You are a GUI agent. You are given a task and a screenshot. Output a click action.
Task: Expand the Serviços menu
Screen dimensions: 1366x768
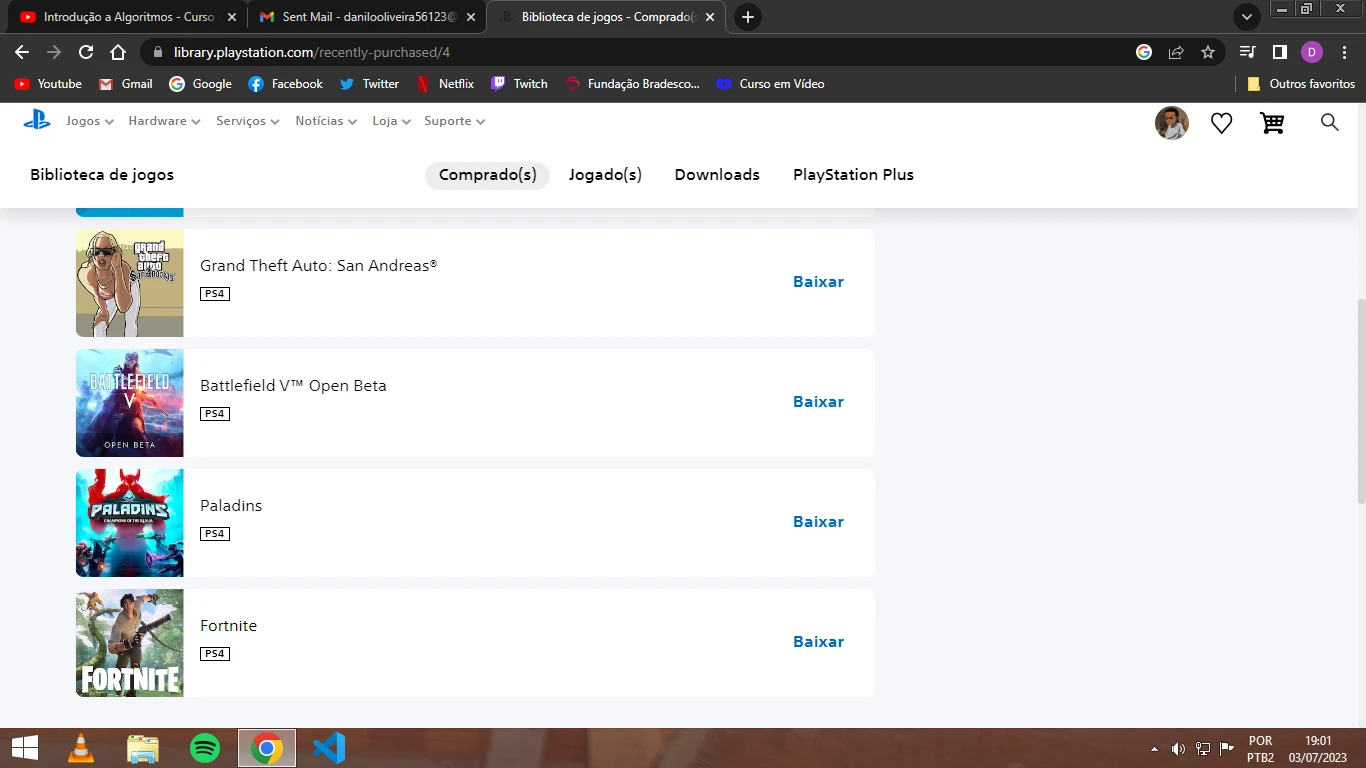pyautogui.click(x=248, y=121)
